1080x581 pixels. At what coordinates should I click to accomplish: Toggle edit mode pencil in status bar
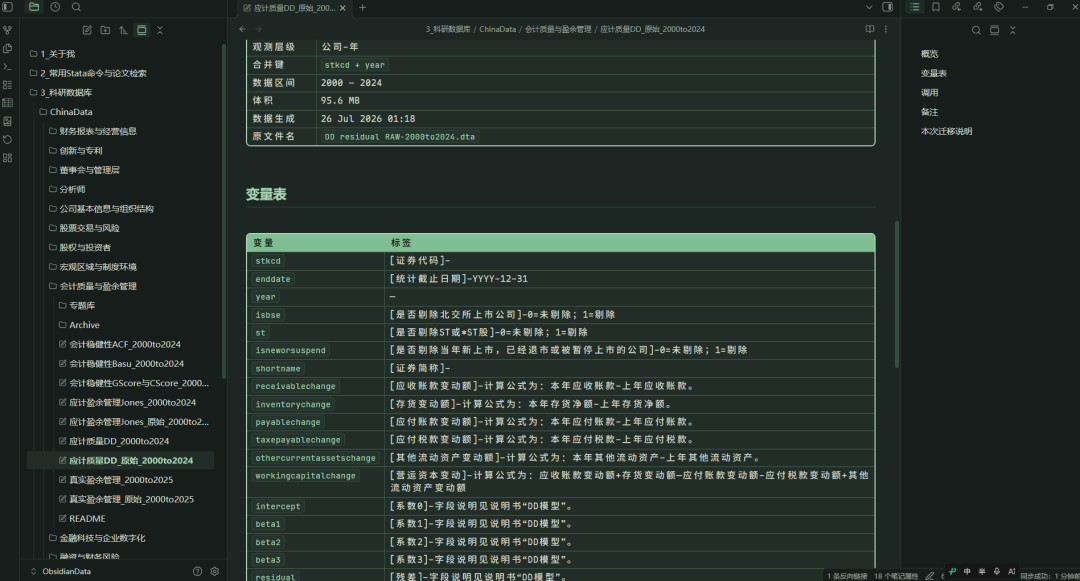(x=930, y=576)
